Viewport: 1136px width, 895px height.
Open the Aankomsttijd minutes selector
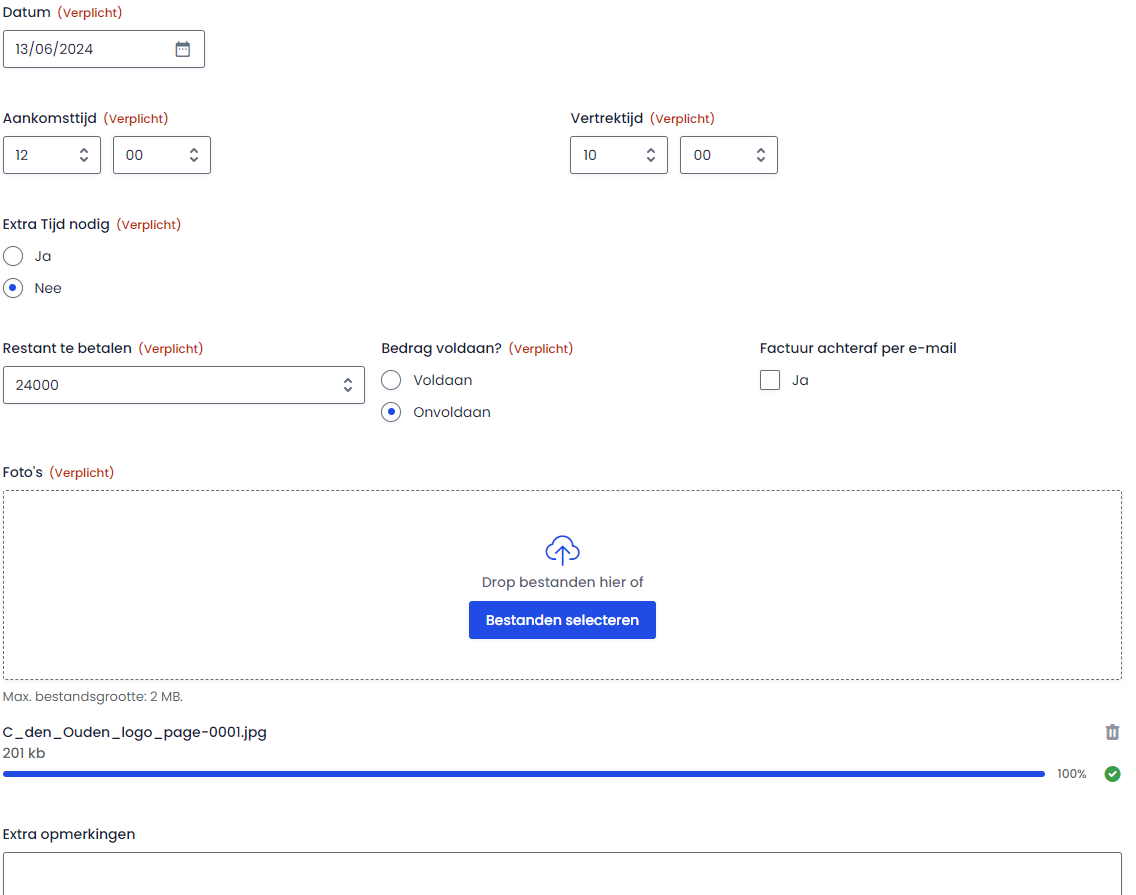(162, 155)
